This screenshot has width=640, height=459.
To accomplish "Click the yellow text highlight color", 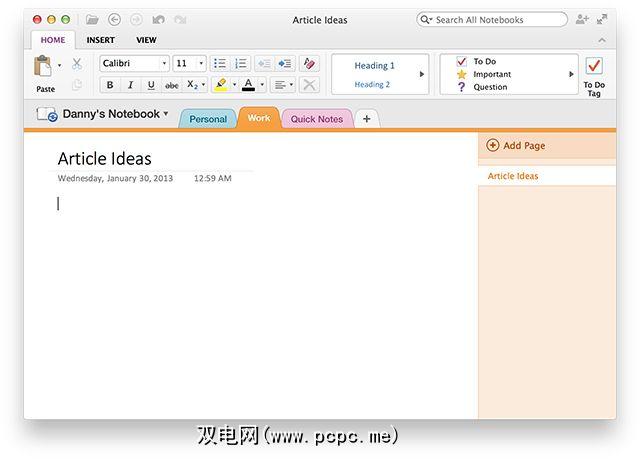I will (x=220, y=85).
